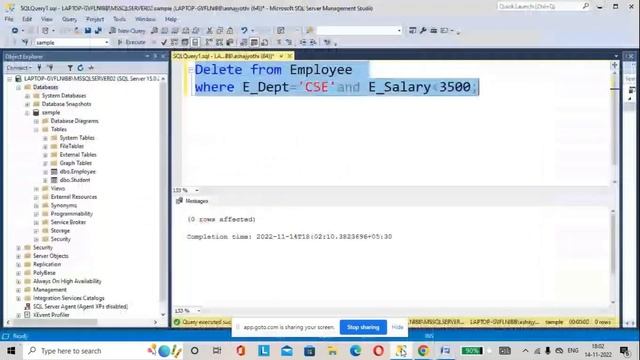Collapse the sample database node
640x360 pixels.
(27, 113)
